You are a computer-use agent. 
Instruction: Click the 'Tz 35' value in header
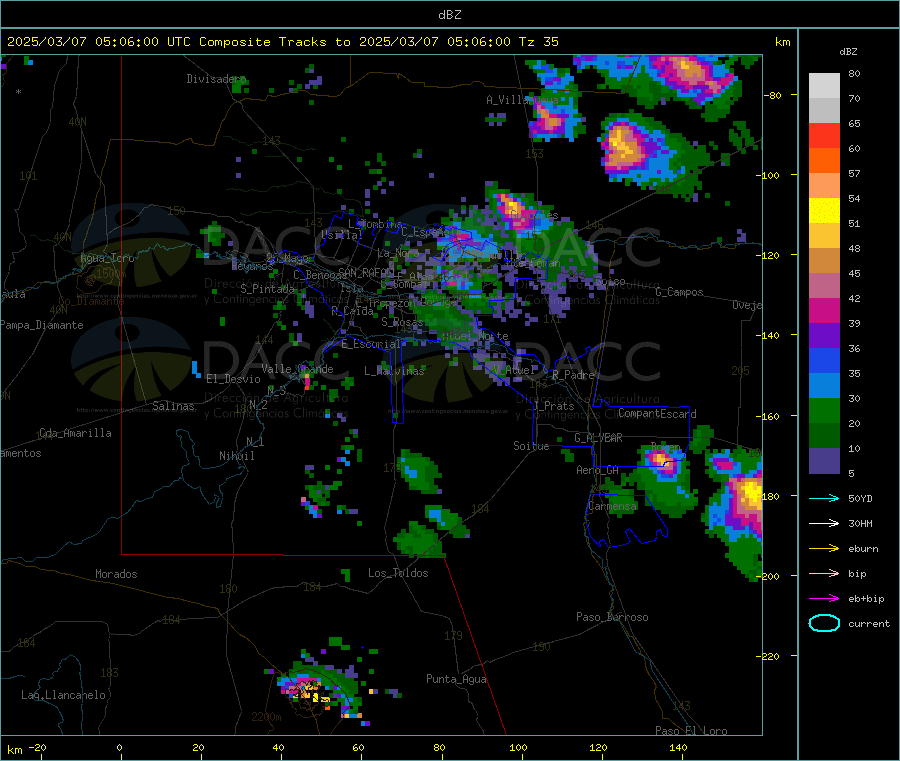[538, 42]
